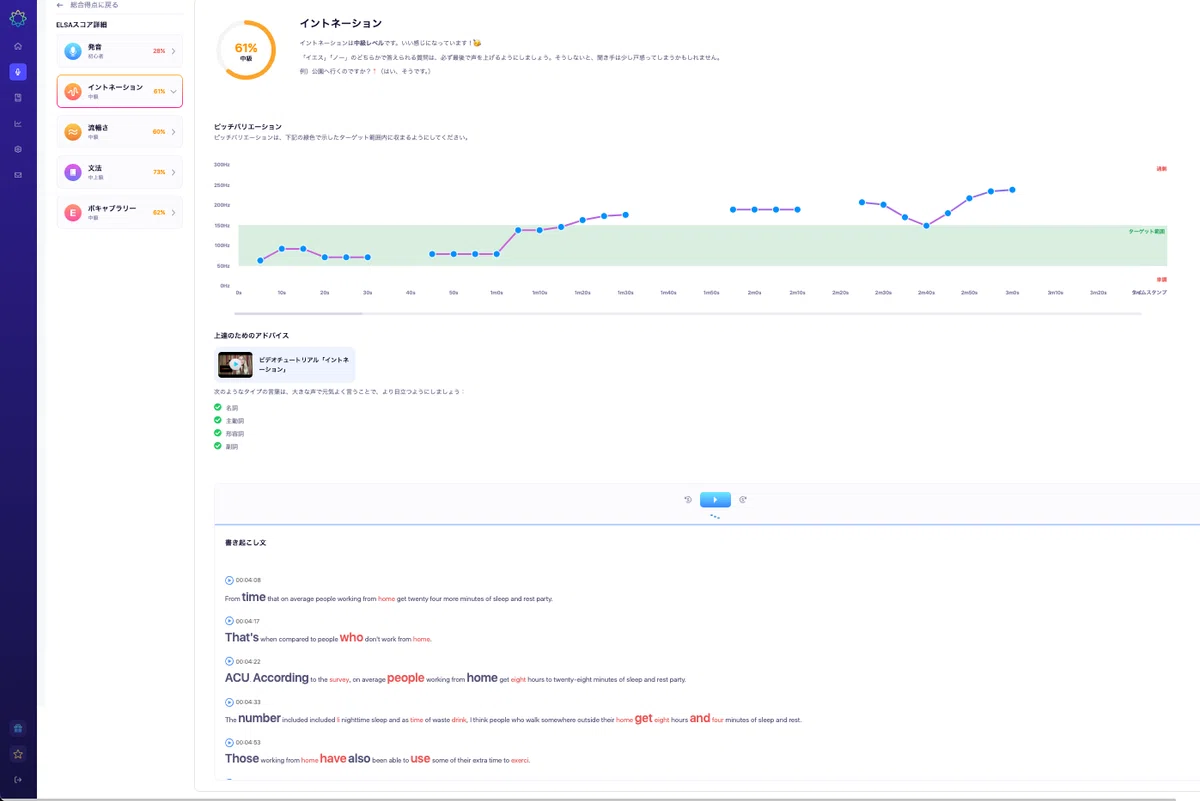This screenshot has width=1200, height=801.
Task: Click the 書き起こし文 heading
Action: [x=246, y=543]
